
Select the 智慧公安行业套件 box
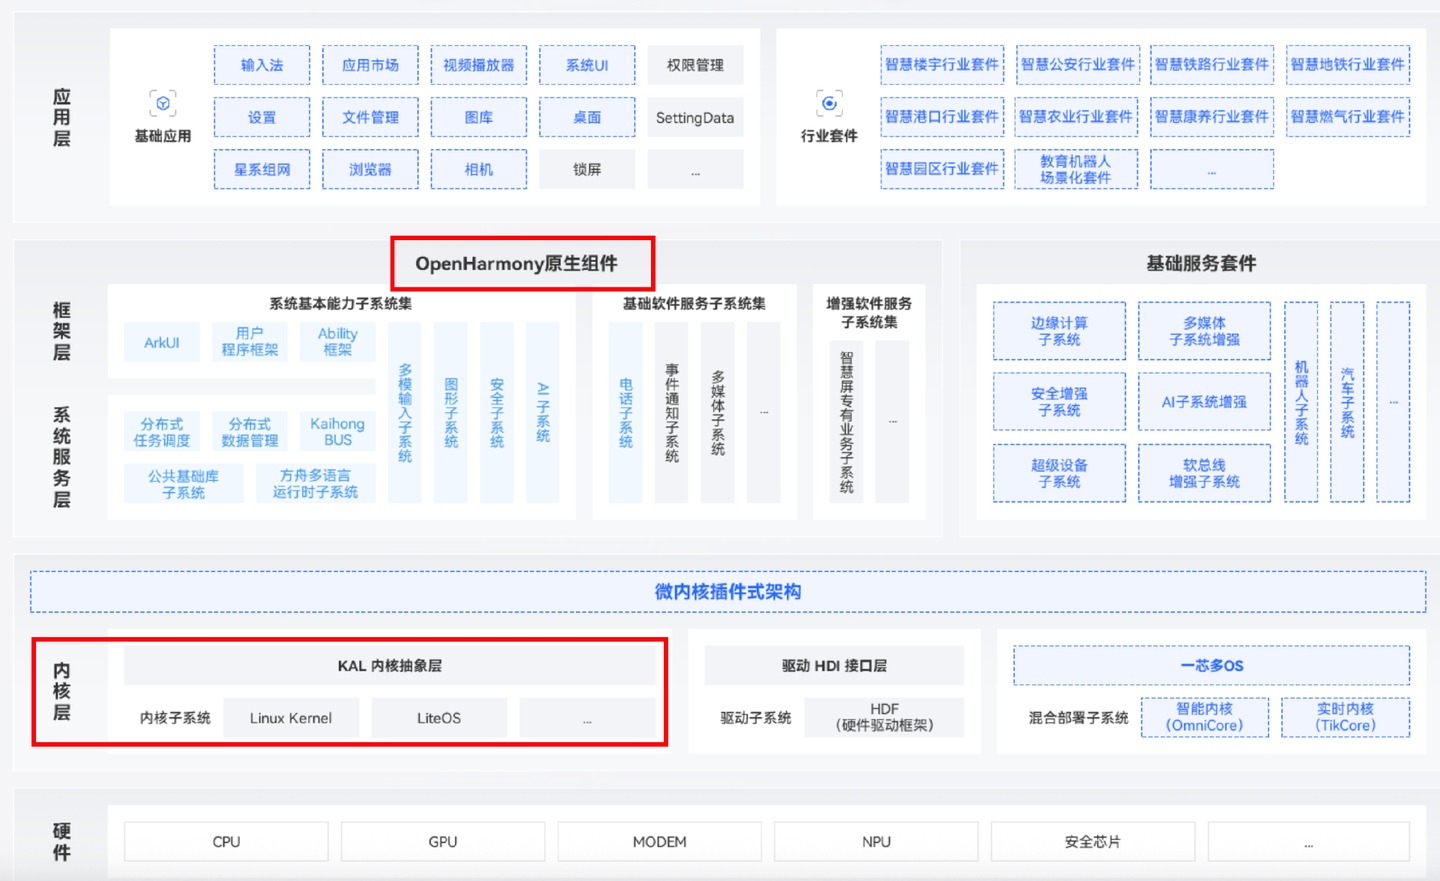click(1077, 64)
